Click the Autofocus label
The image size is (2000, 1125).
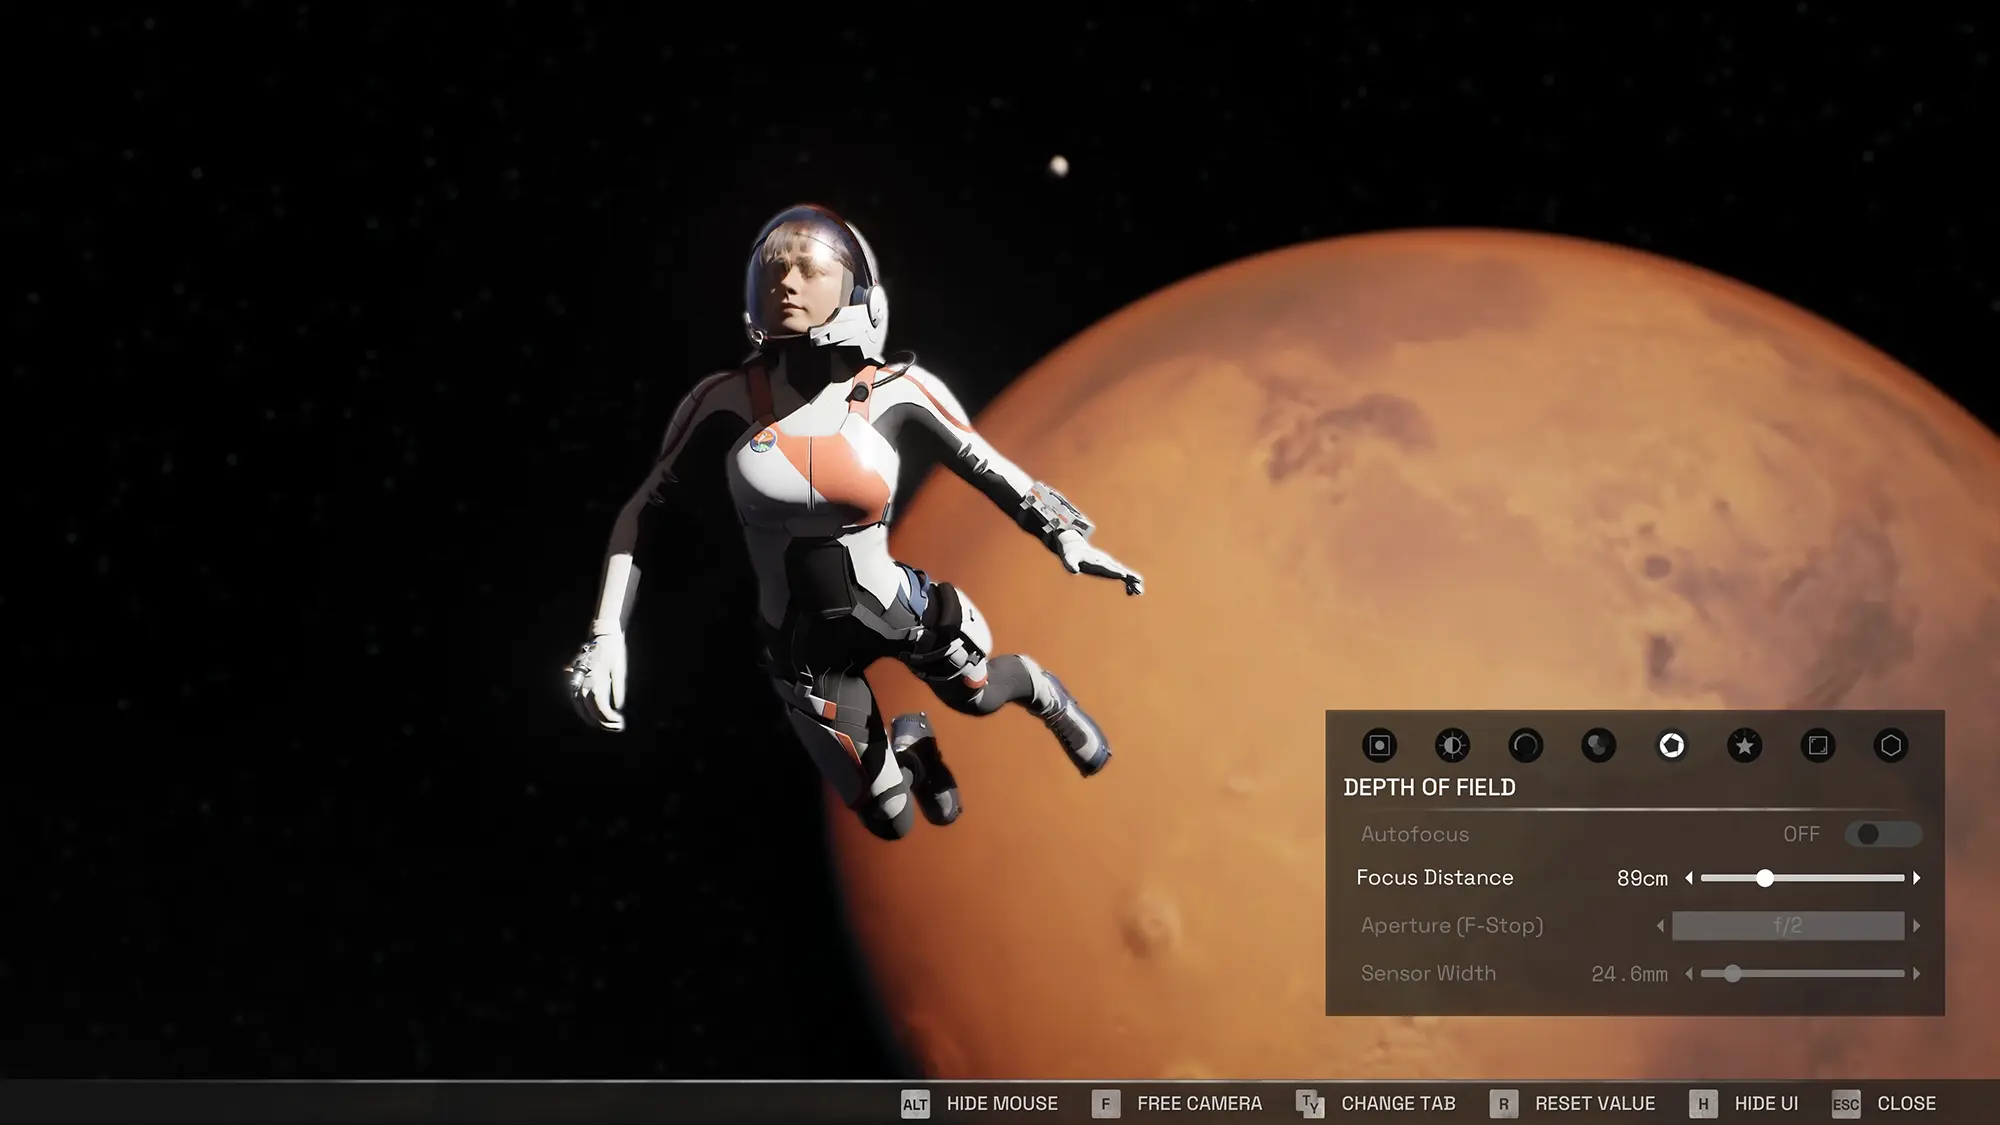pyautogui.click(x=1415, y=834)
